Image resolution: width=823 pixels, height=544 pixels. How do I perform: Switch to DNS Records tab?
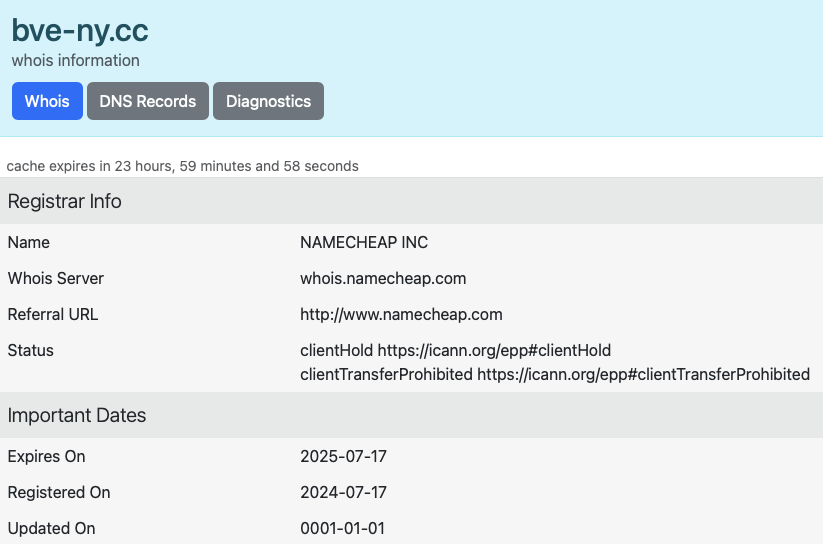pyautogui.click(x=148, y=101)
